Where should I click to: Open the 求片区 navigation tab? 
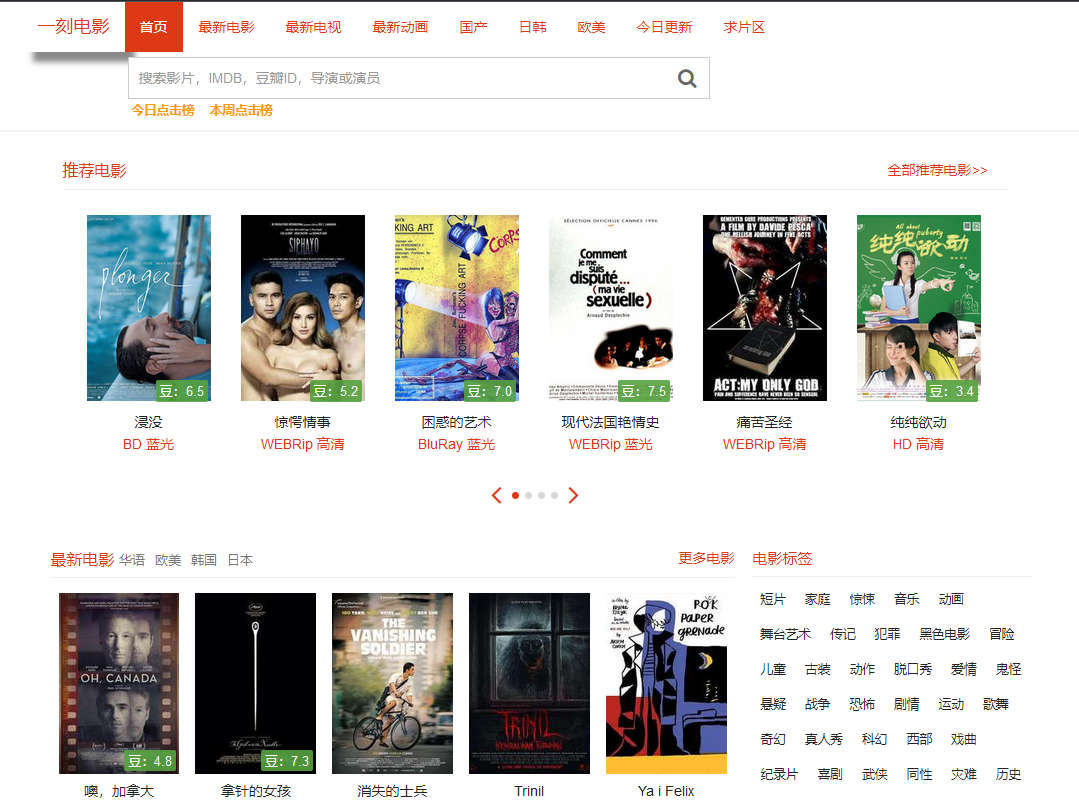(x=744, y=27)
